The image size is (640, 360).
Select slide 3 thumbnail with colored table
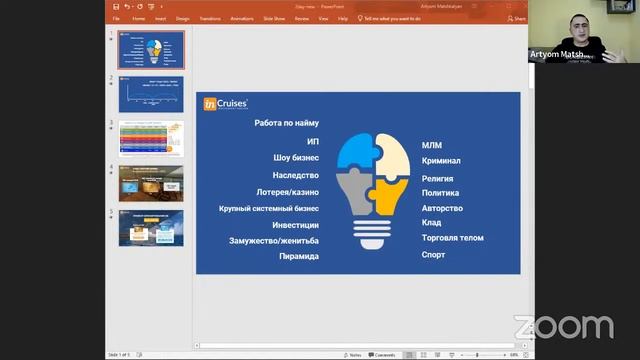(151, 139)
